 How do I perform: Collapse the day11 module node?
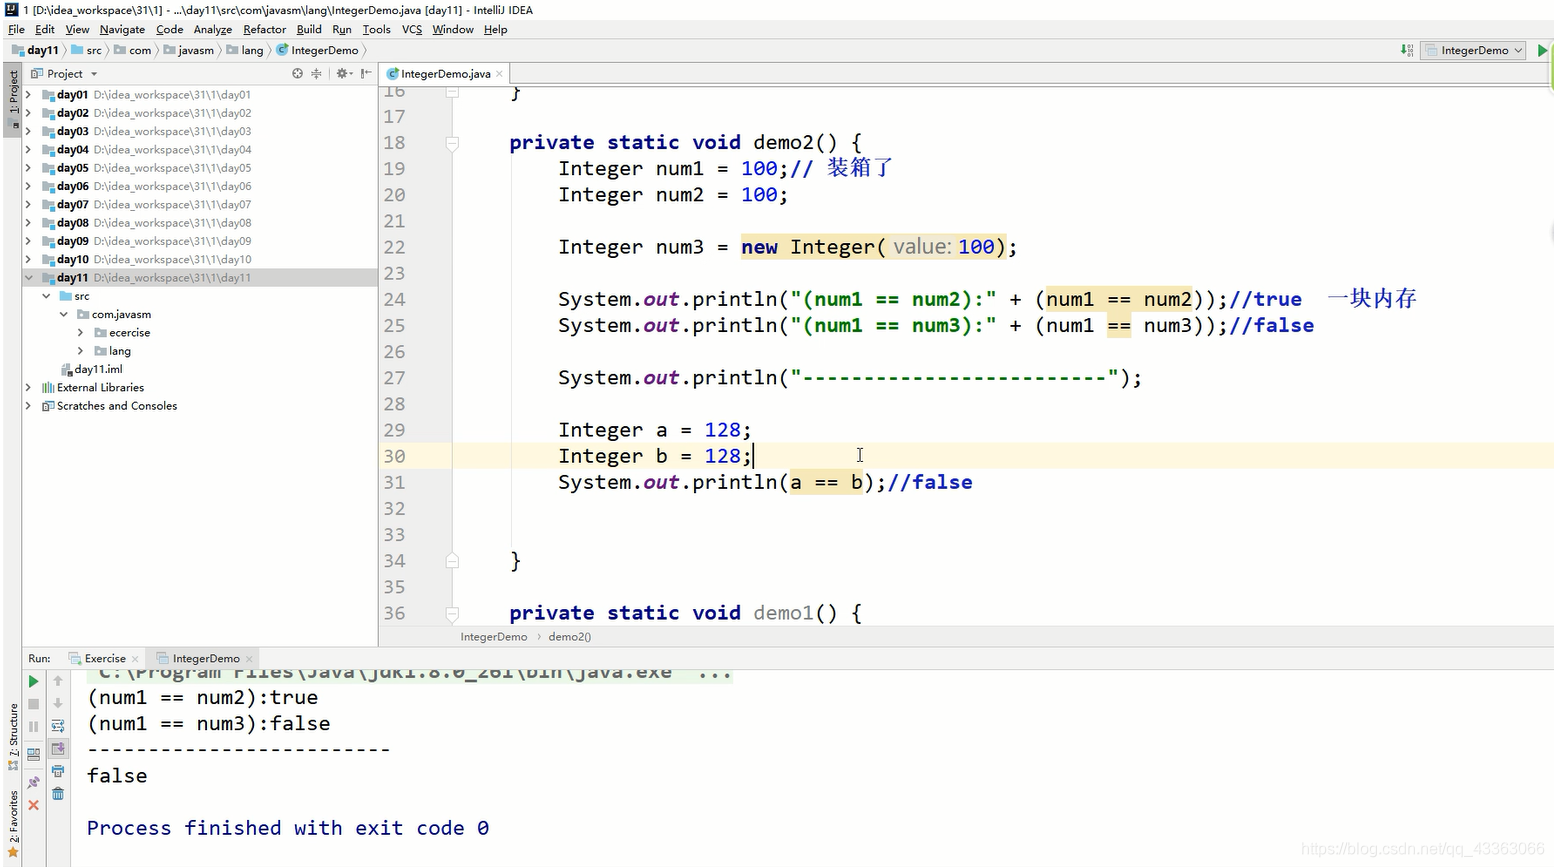(x=28, y=278)
